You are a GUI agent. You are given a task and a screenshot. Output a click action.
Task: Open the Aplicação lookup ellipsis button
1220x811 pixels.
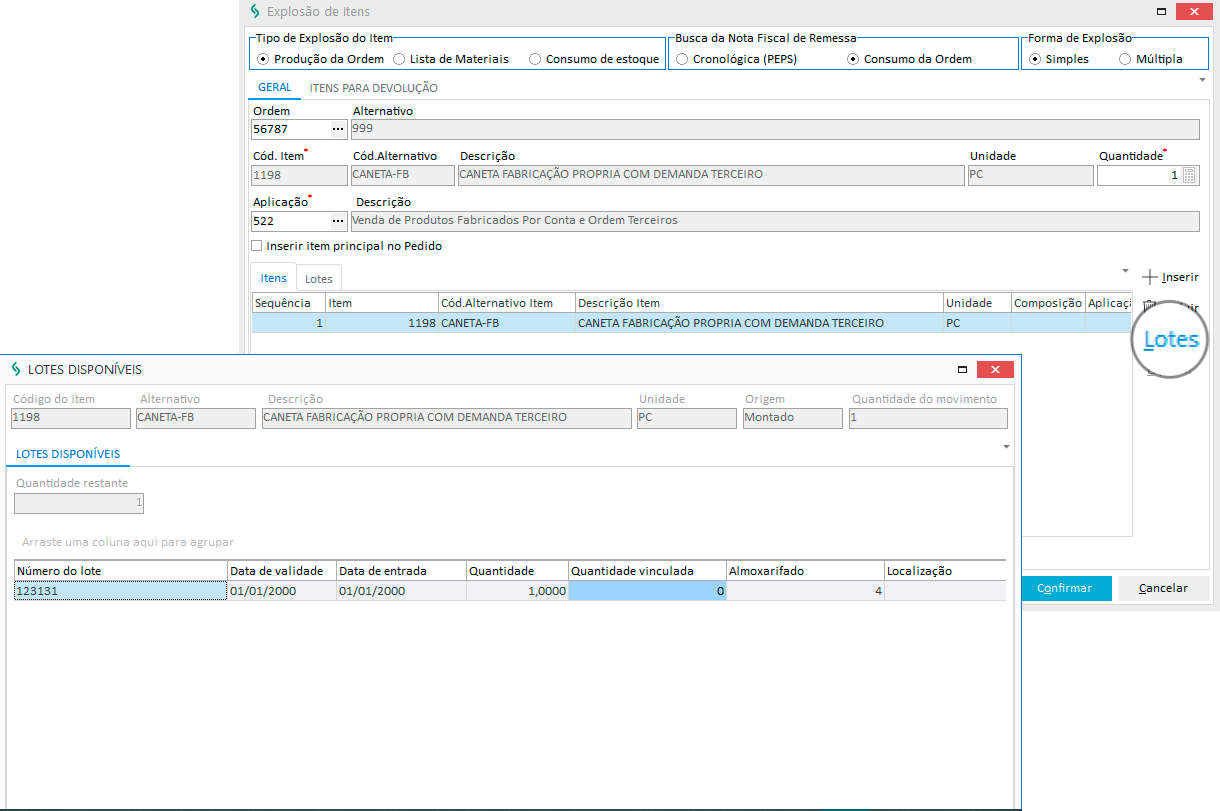[338, 221]
